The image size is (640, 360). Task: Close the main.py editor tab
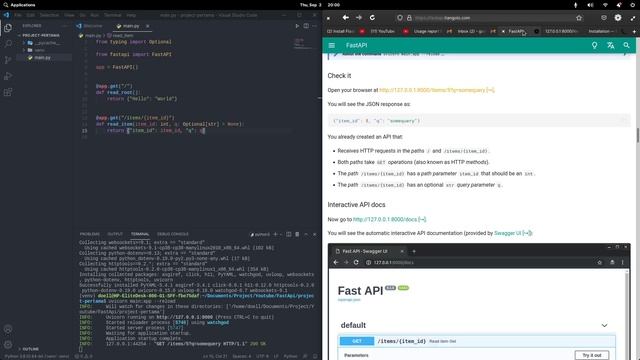coord(147,26)
